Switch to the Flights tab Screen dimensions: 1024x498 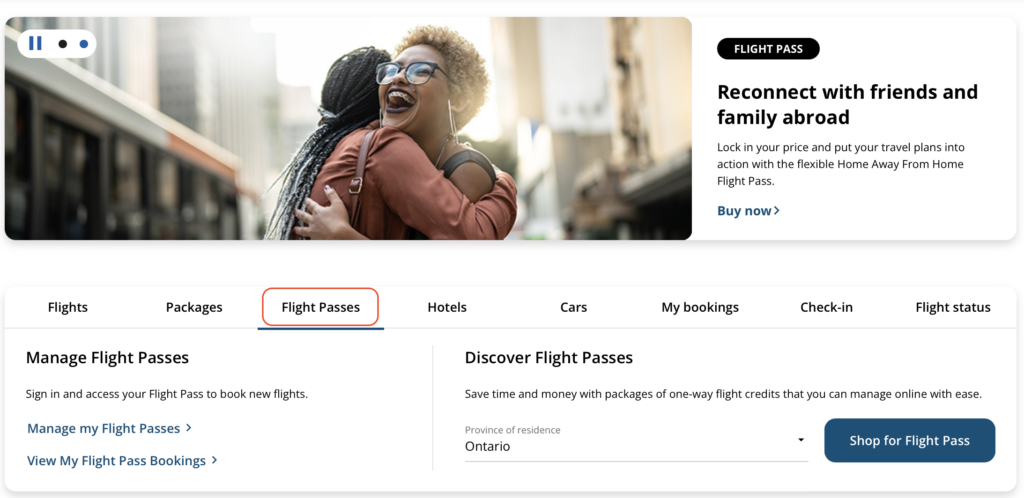[x=68, y=307]
